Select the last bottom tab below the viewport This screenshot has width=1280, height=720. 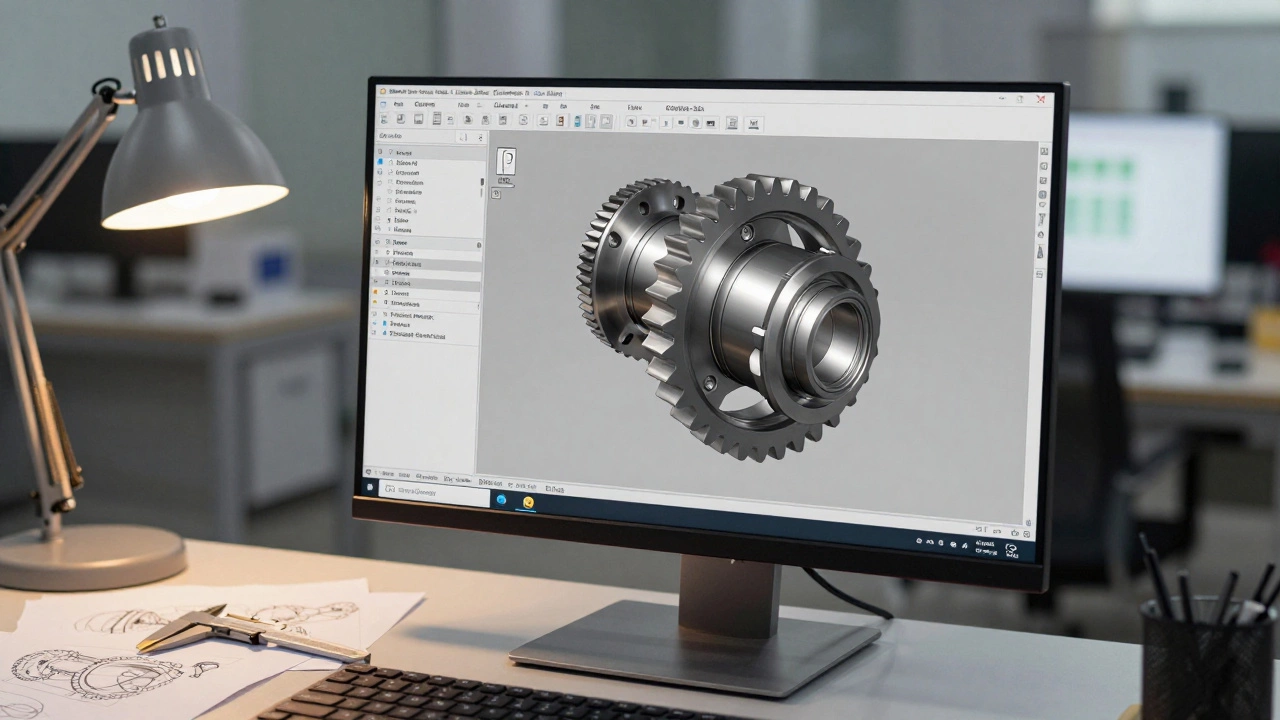pyautogui.click(x=555, y=489)
